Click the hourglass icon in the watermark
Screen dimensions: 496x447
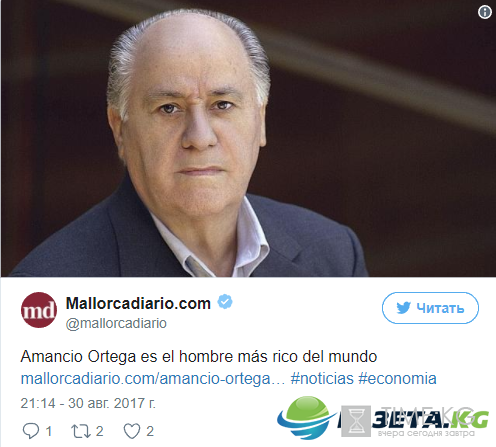tap(356, 421)
